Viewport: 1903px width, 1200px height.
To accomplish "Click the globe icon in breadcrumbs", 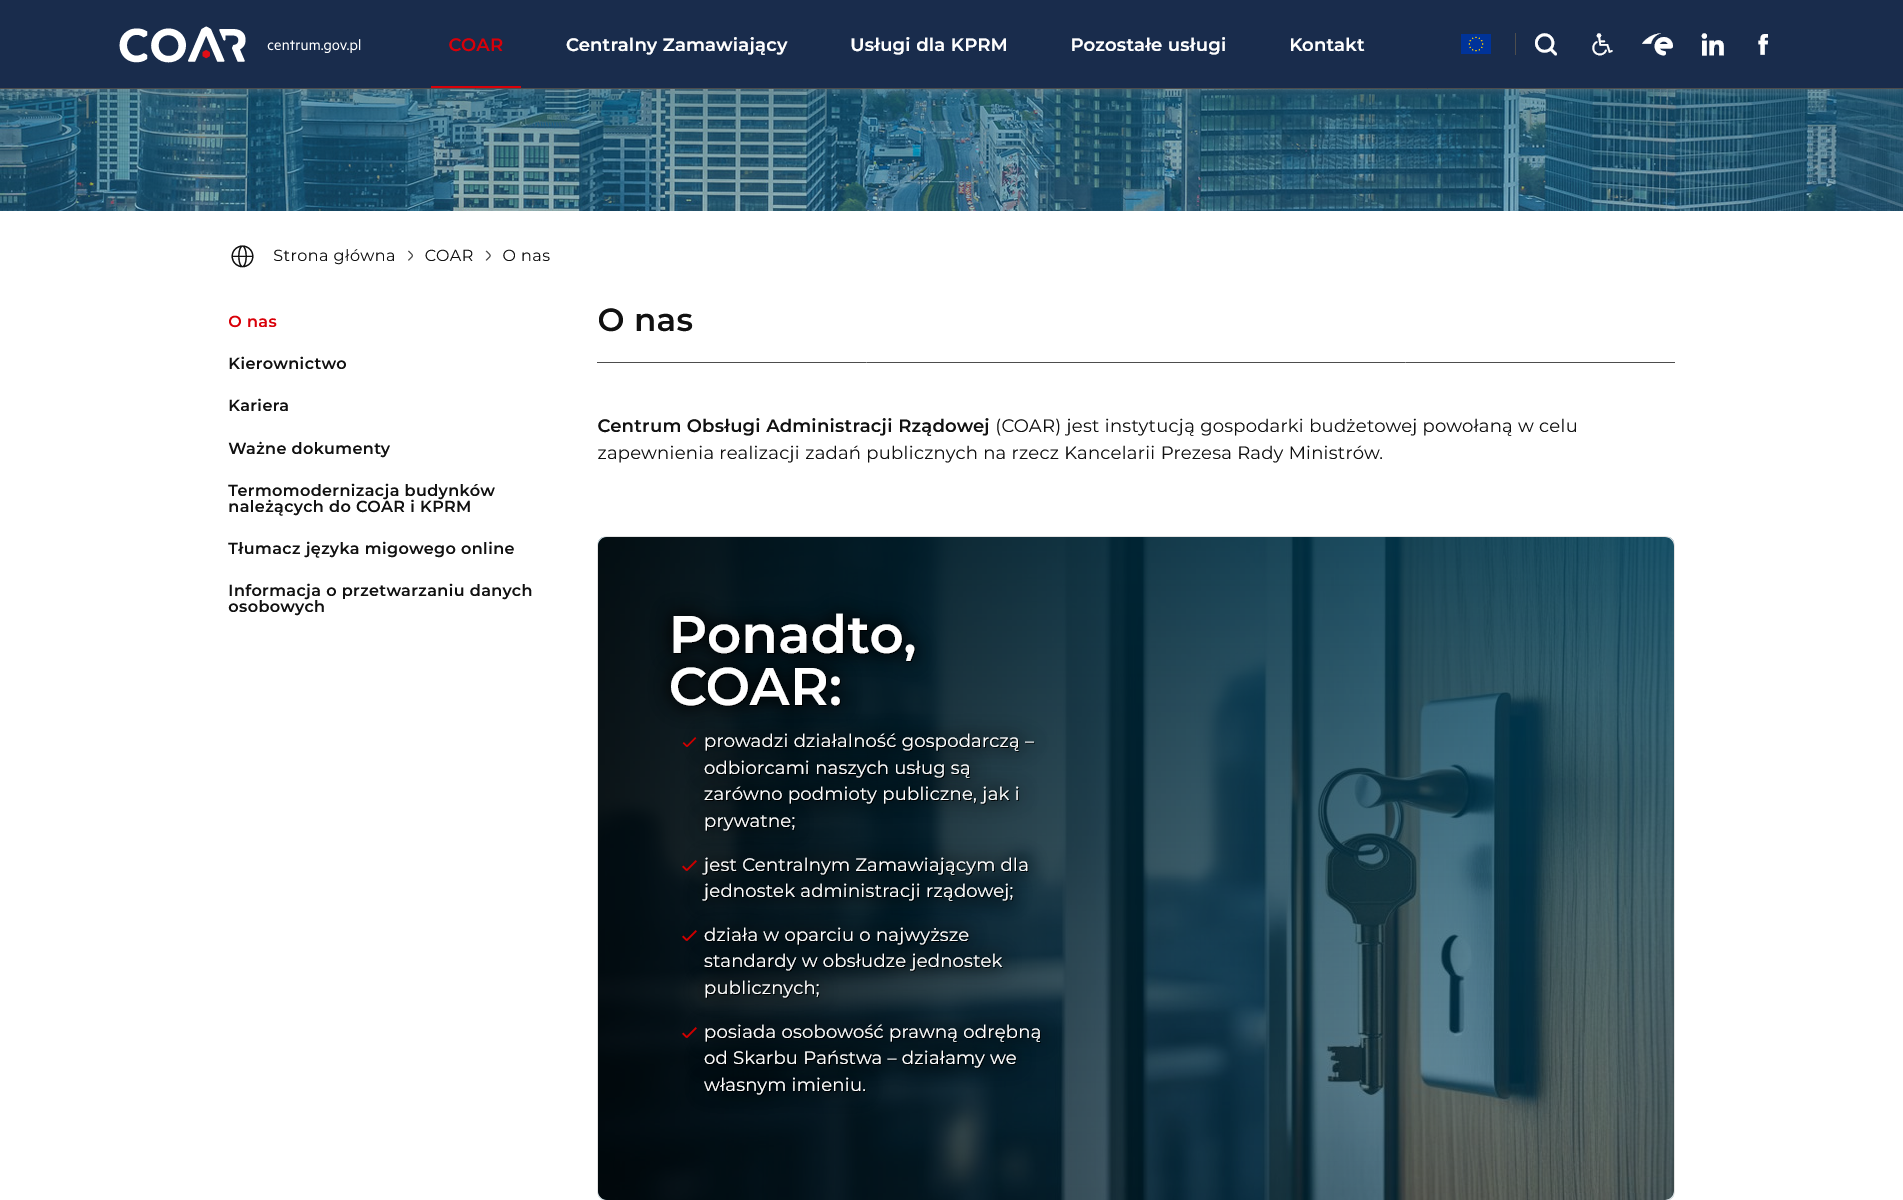I will (242, 256).
